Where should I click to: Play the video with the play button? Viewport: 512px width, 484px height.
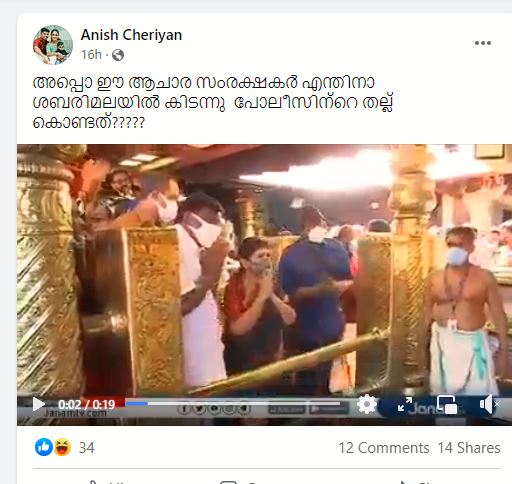[38, 404]
